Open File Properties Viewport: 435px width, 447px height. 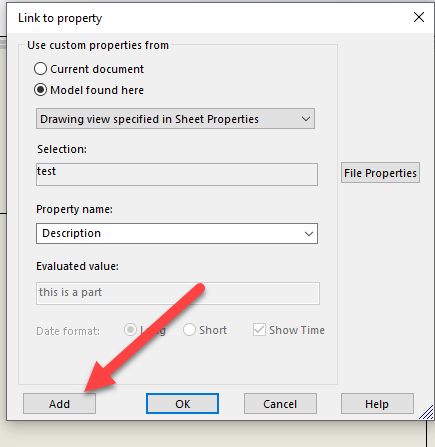pyautogui.click(x=380, y=173)
